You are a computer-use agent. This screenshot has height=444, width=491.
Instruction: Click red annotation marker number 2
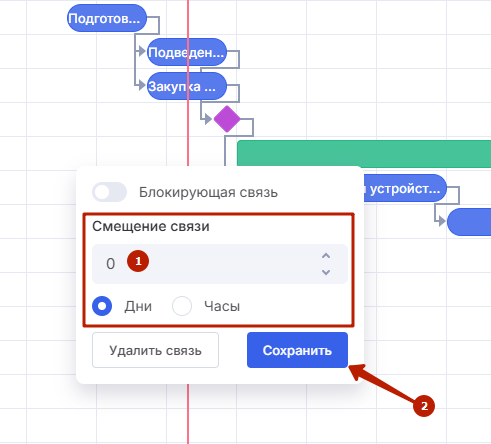[x=424, y=406]
